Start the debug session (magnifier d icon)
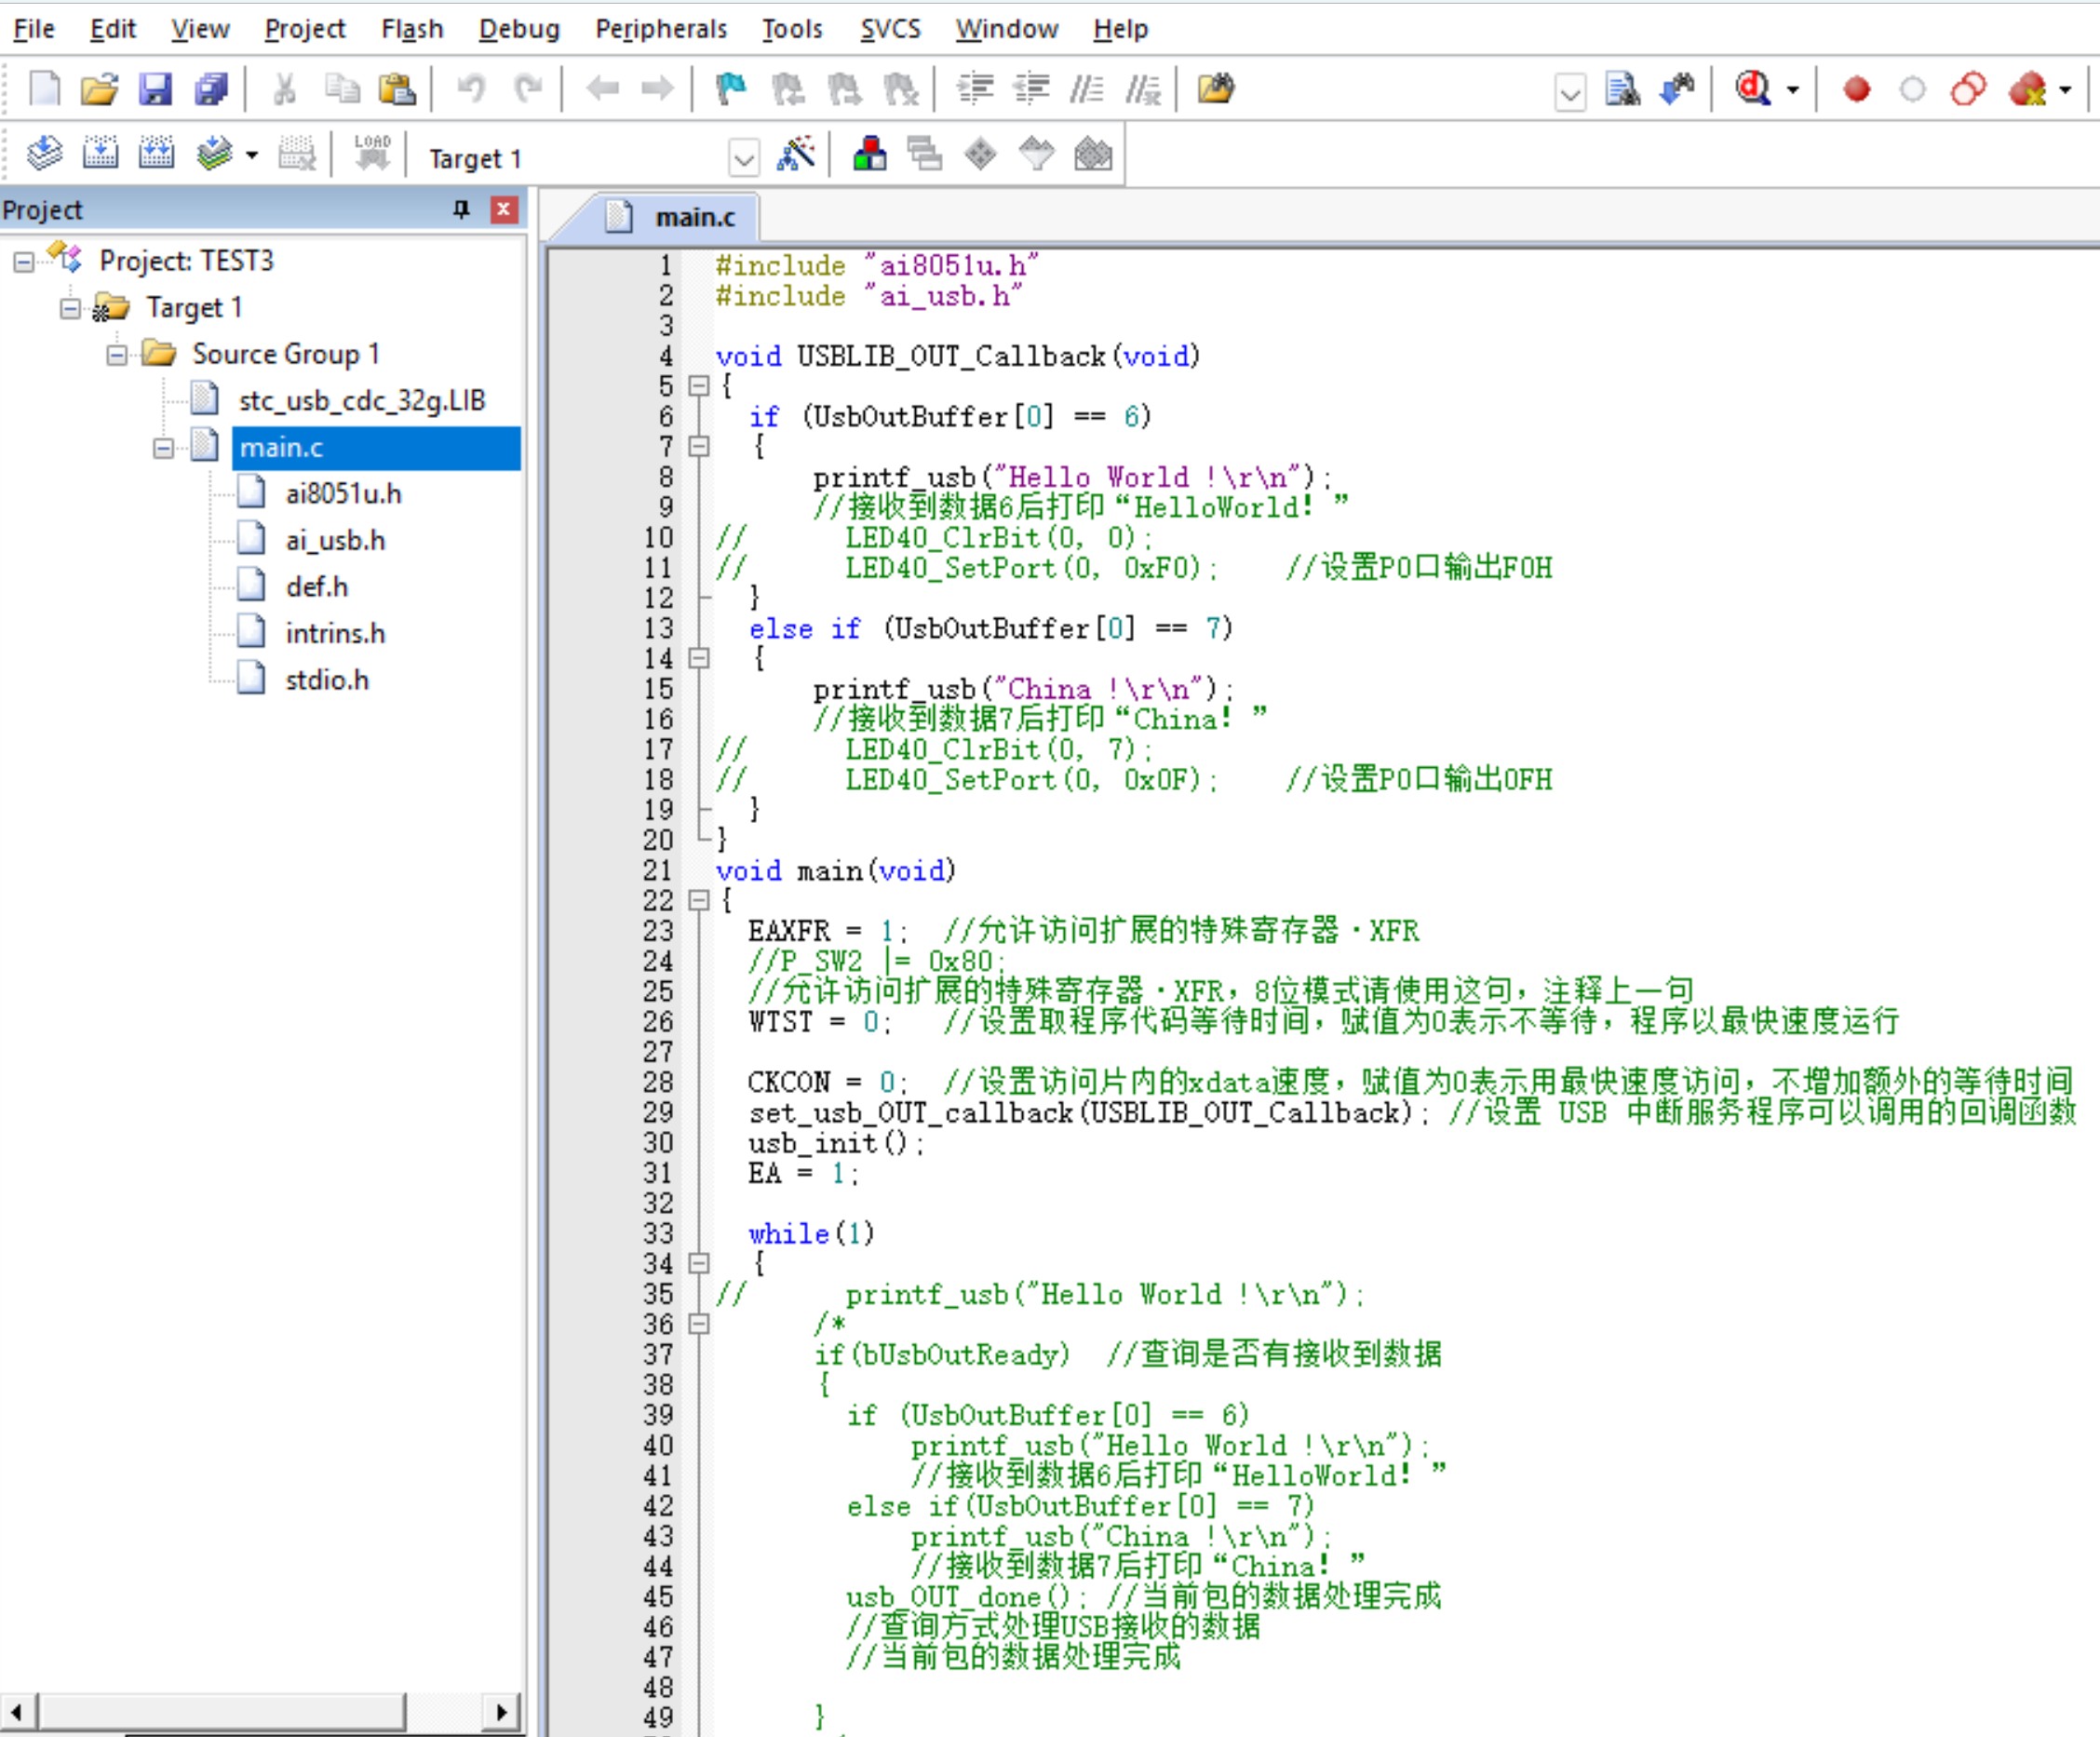The height and width of the screenshot is (1737, 2100). point(1753,89)
